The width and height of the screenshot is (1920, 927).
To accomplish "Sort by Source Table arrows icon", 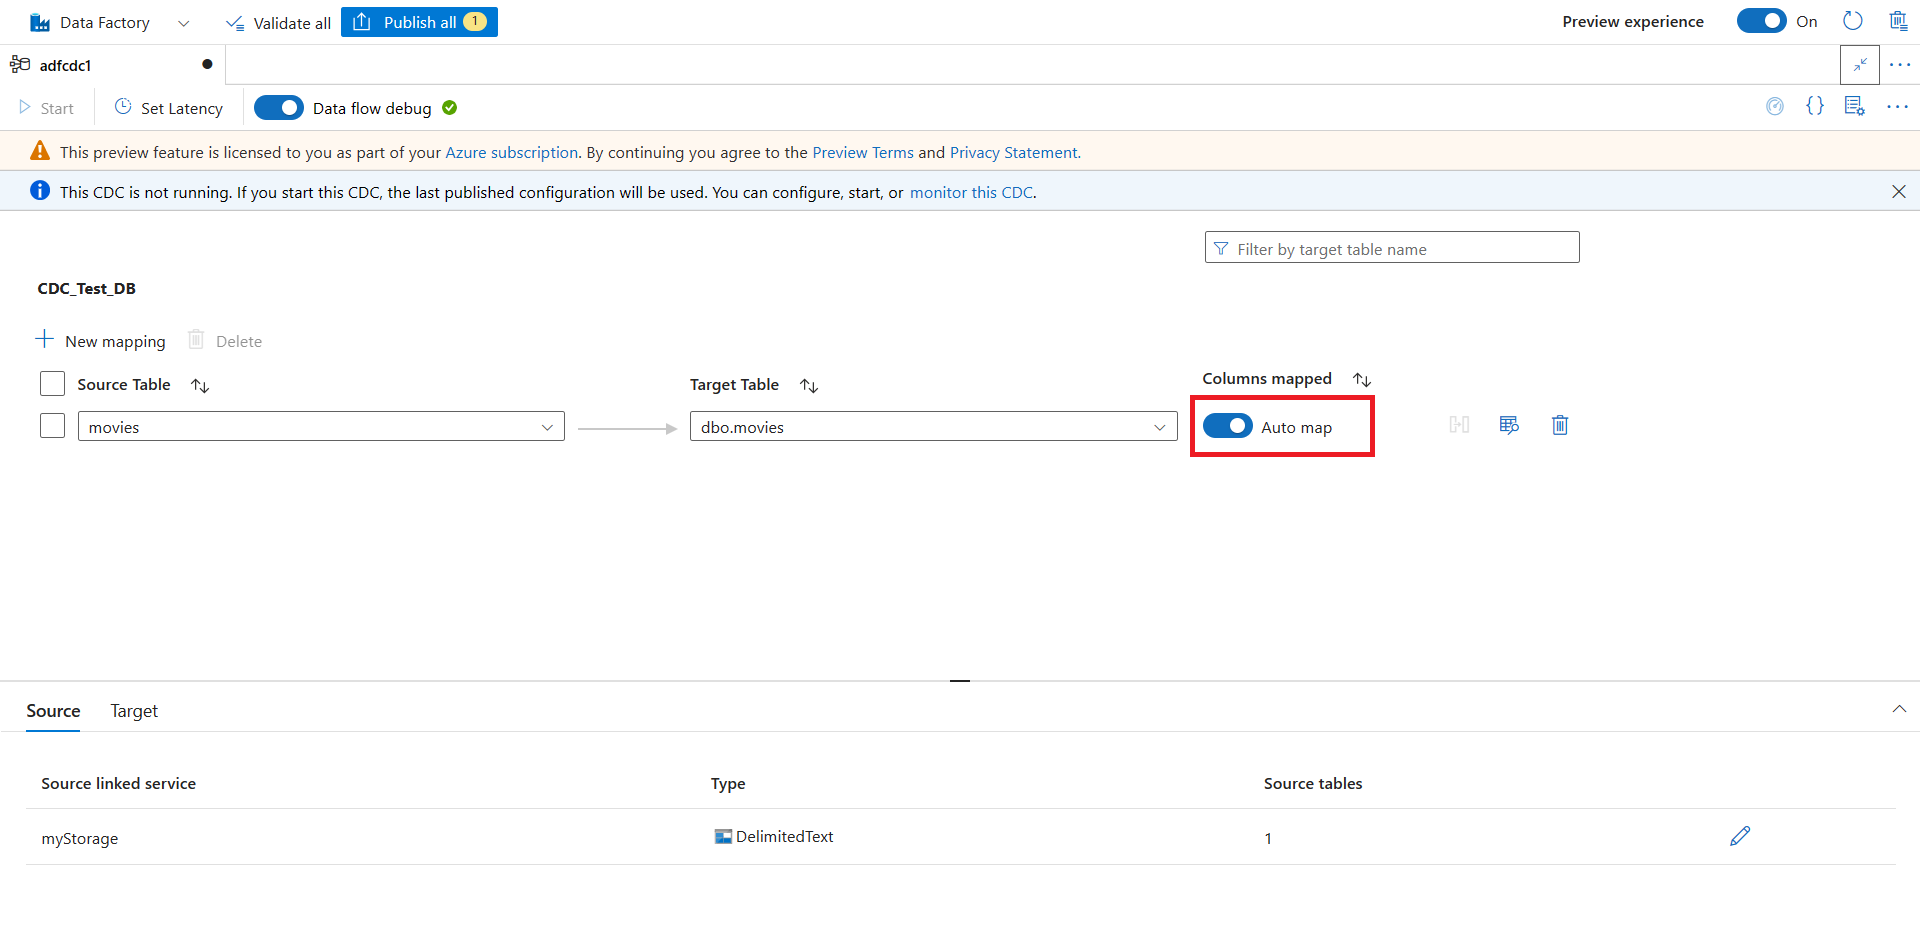I will pyautogui.click(x=200, y=385).
